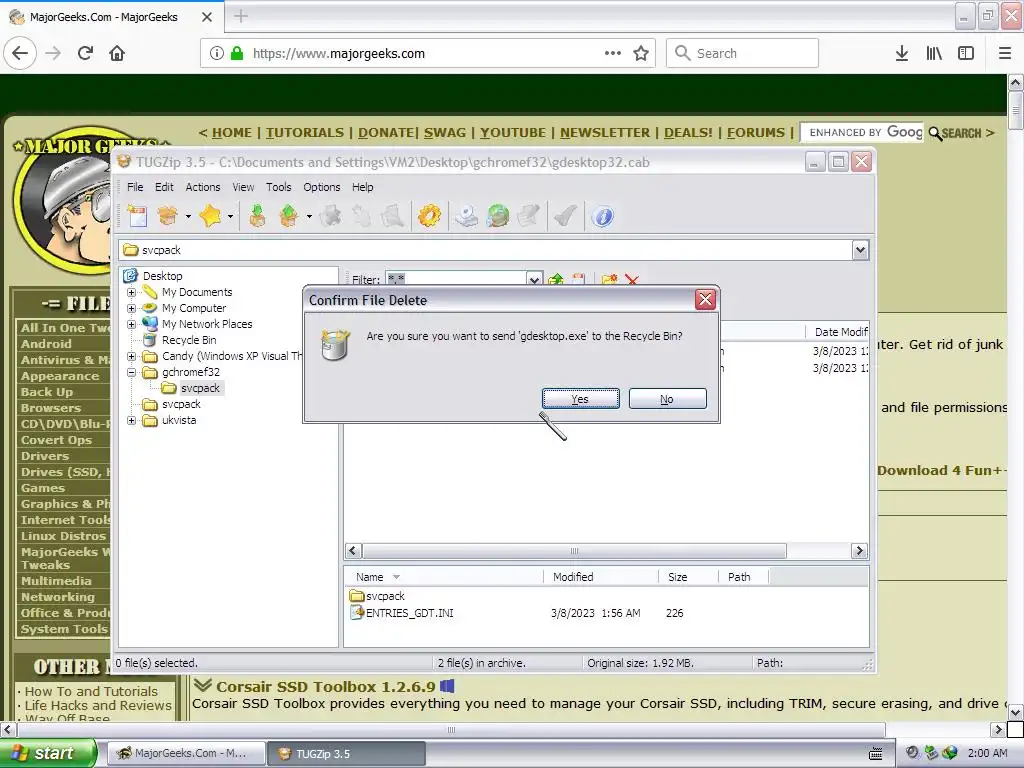Image resolution: width=1024 pixels, height=768 pixels.
Task: Click the file panel horizontal scrollbar thumb
Action: pos(574,551)
